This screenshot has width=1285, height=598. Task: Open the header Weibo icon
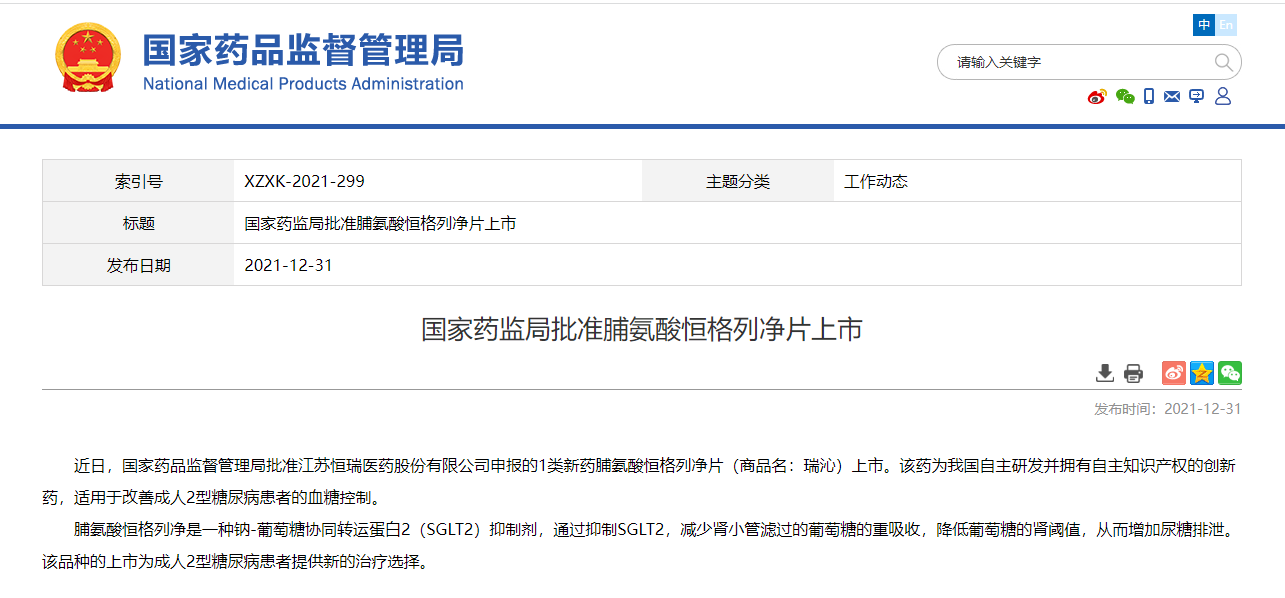[x=1097, y=97]
